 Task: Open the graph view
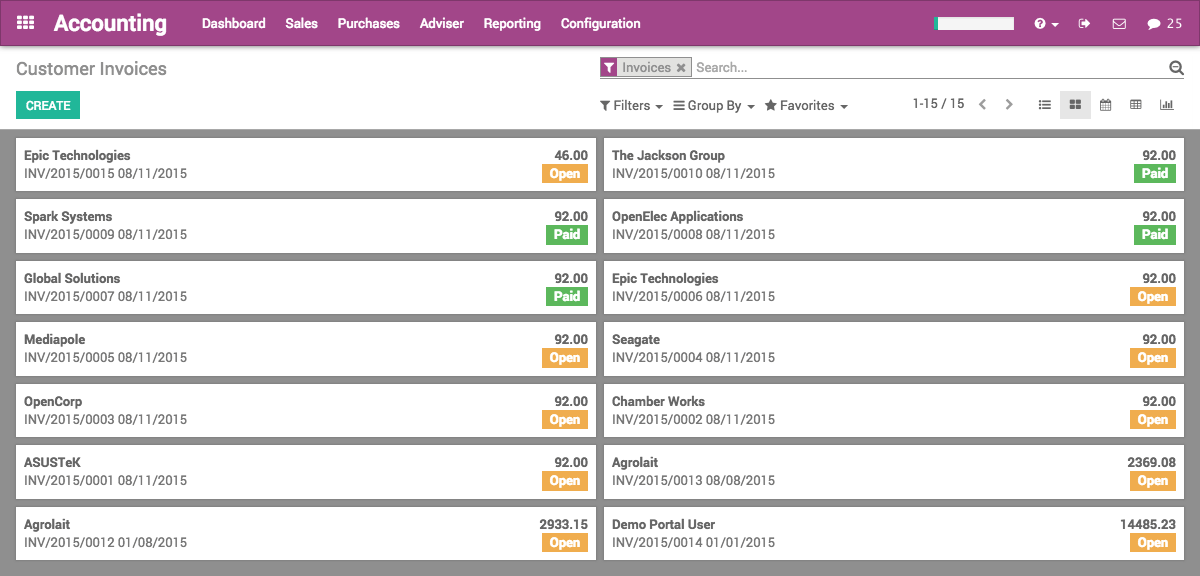tap(1165, 104)
